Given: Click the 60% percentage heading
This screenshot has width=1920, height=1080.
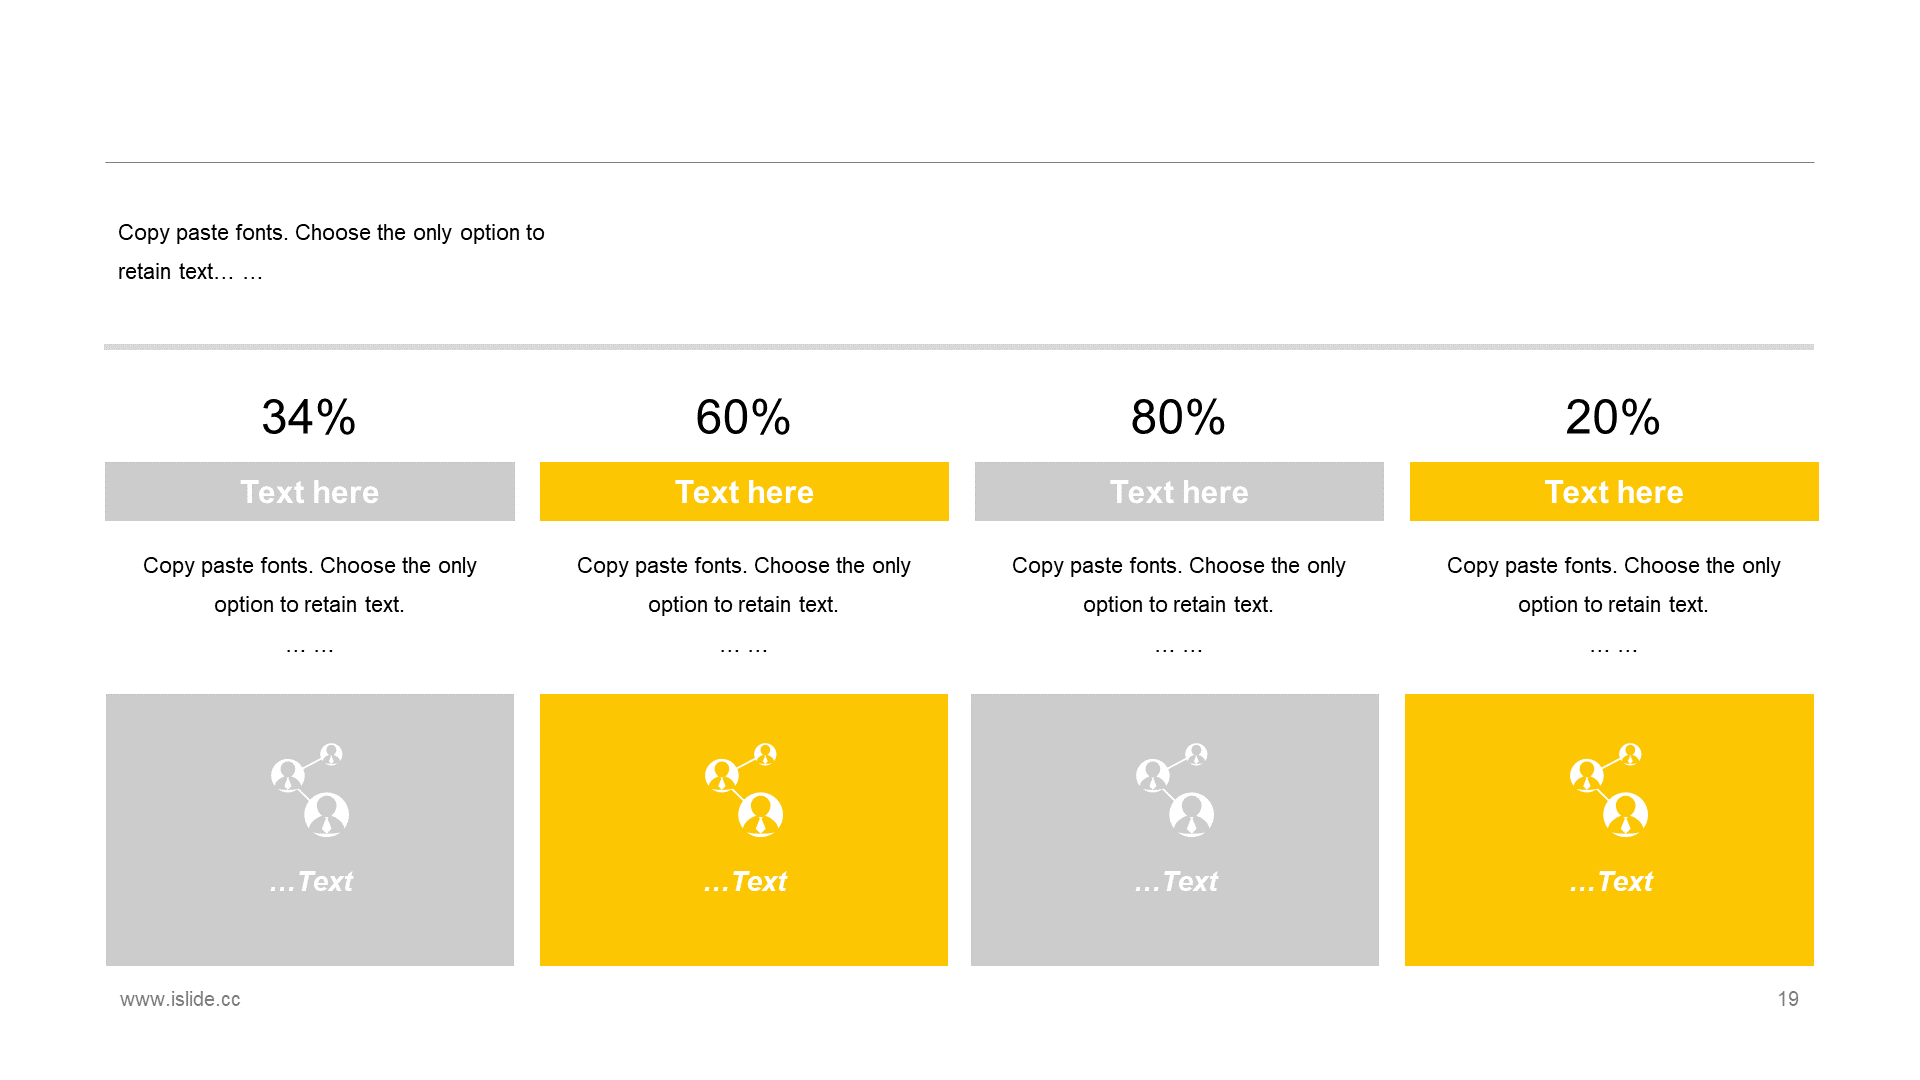Looking at the screenshot, I should click(743, 417).
